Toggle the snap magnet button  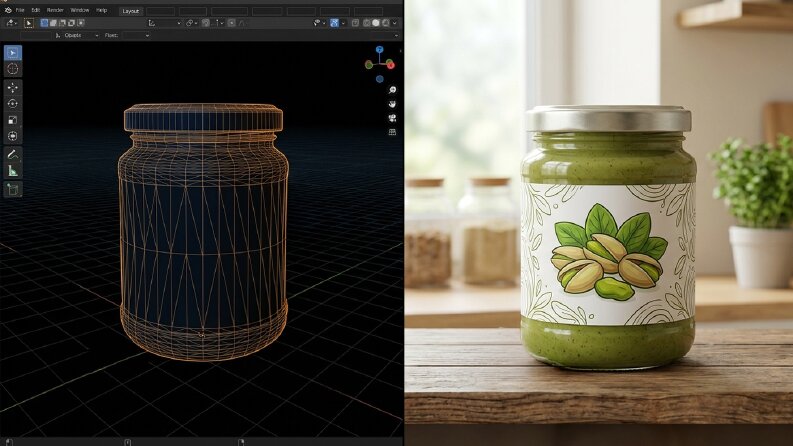tap(206, 23)
